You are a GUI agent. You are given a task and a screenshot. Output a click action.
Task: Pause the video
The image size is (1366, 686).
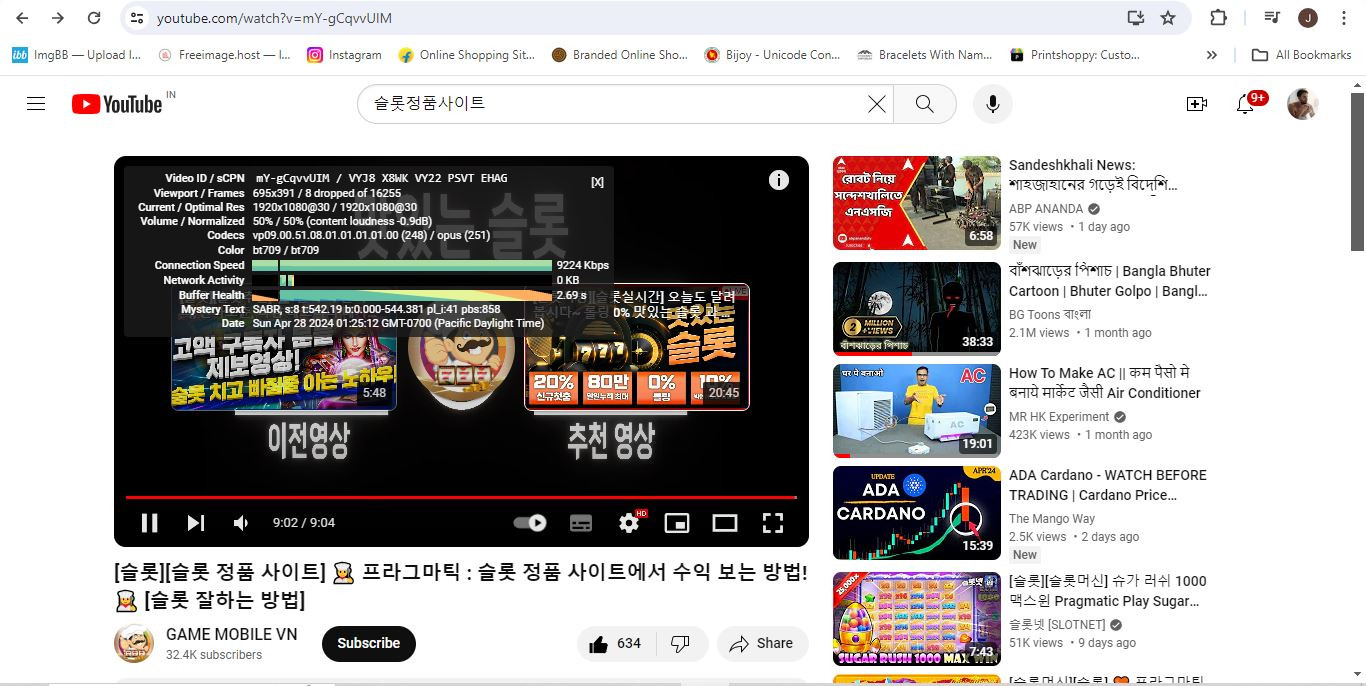coord(149,523)
